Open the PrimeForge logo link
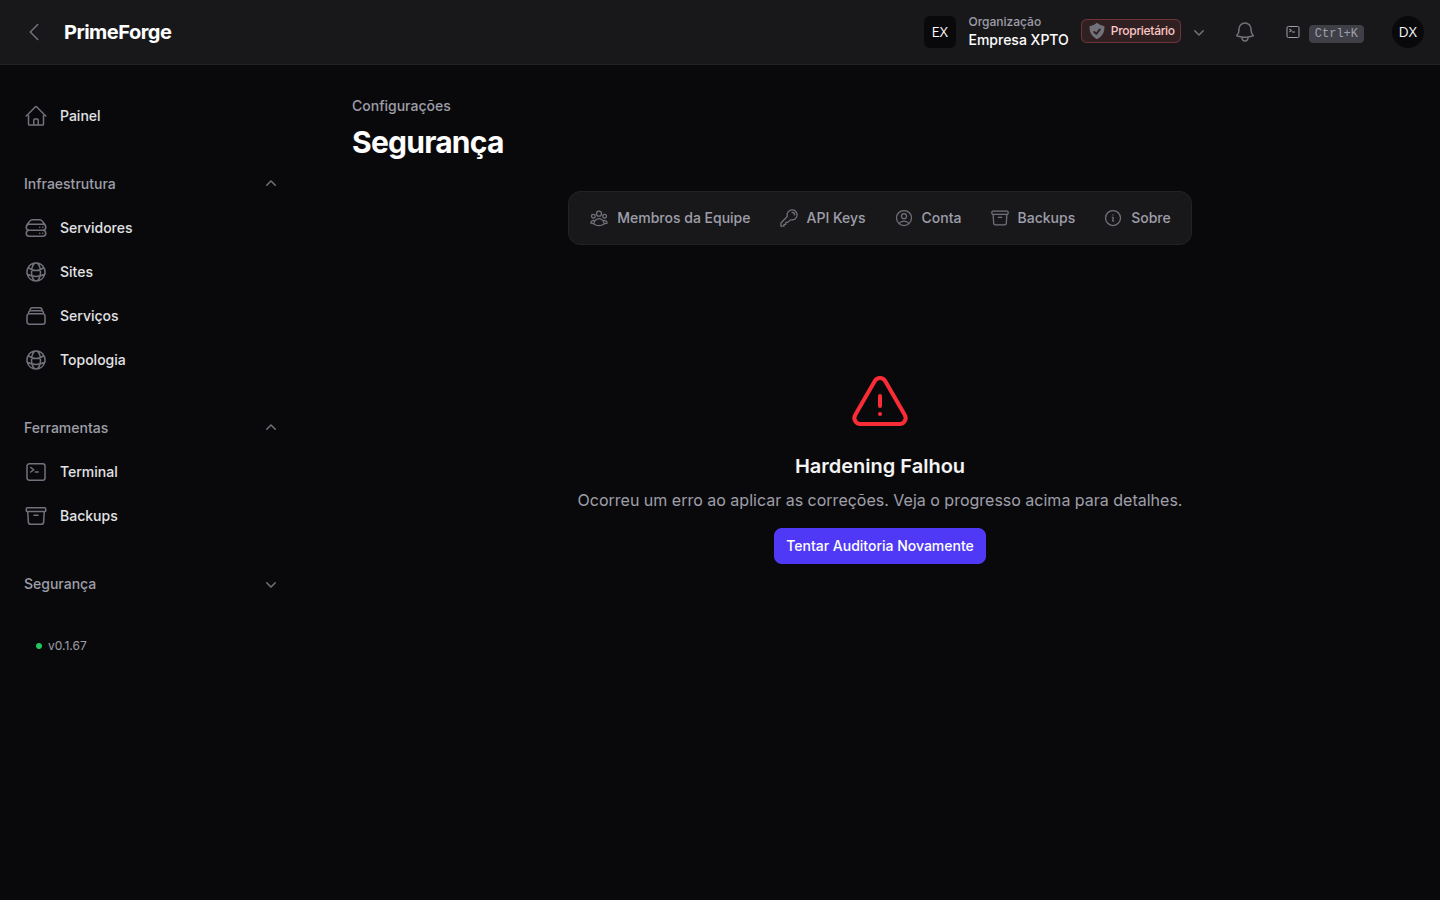 coord(117,32)
